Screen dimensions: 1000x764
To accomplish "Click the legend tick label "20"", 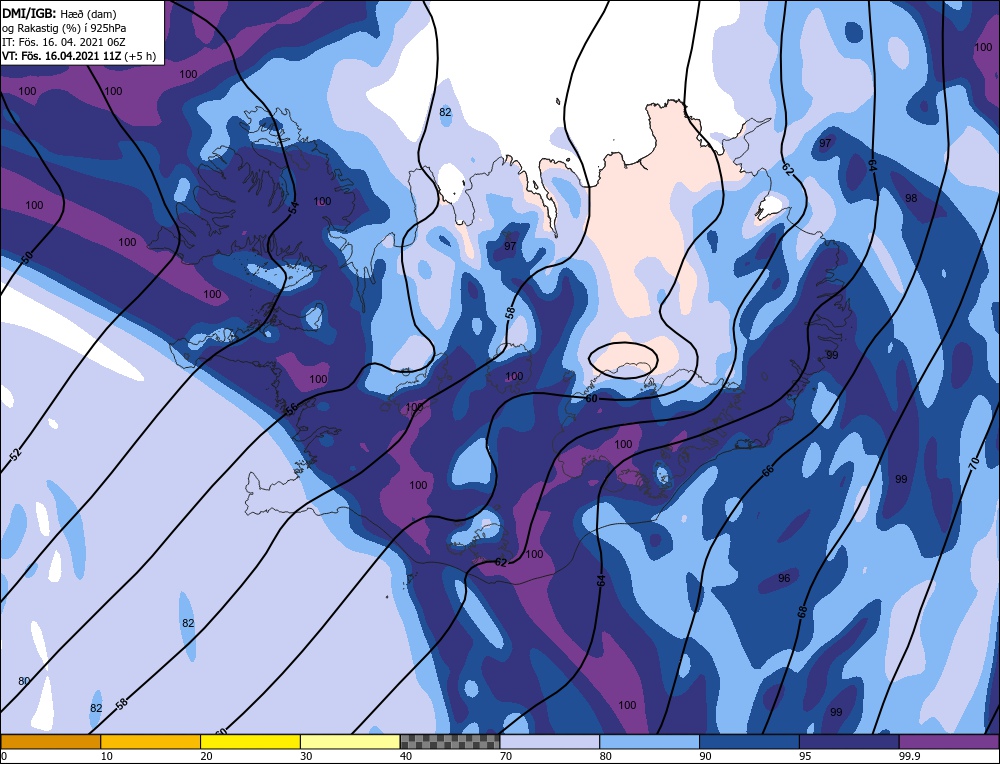I will coord(207,756).
